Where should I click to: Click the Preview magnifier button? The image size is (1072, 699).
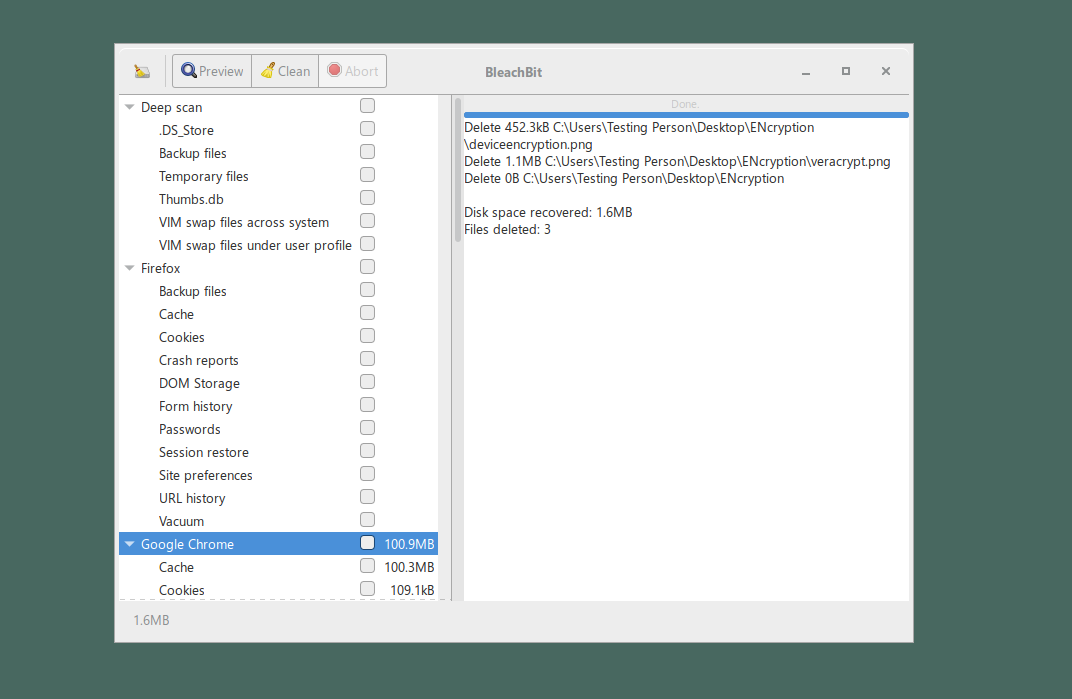click(212, 71)
